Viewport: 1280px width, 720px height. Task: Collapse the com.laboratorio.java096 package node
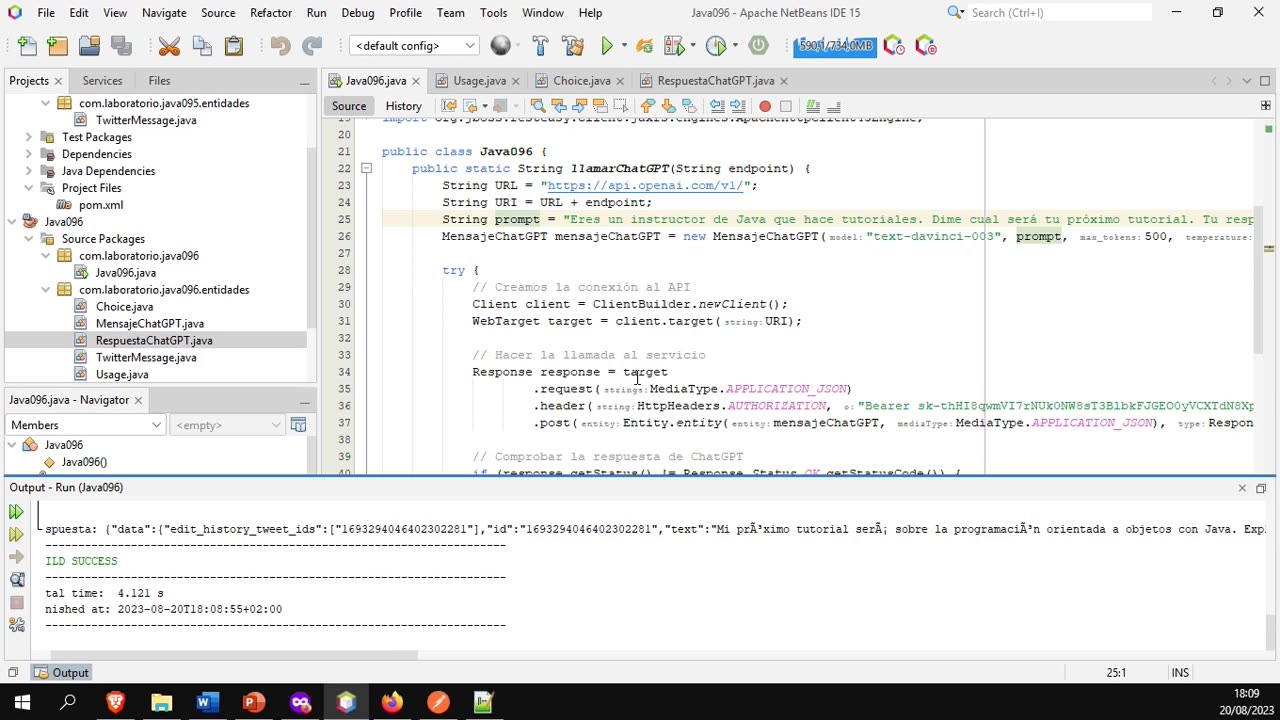coord(46,256)
